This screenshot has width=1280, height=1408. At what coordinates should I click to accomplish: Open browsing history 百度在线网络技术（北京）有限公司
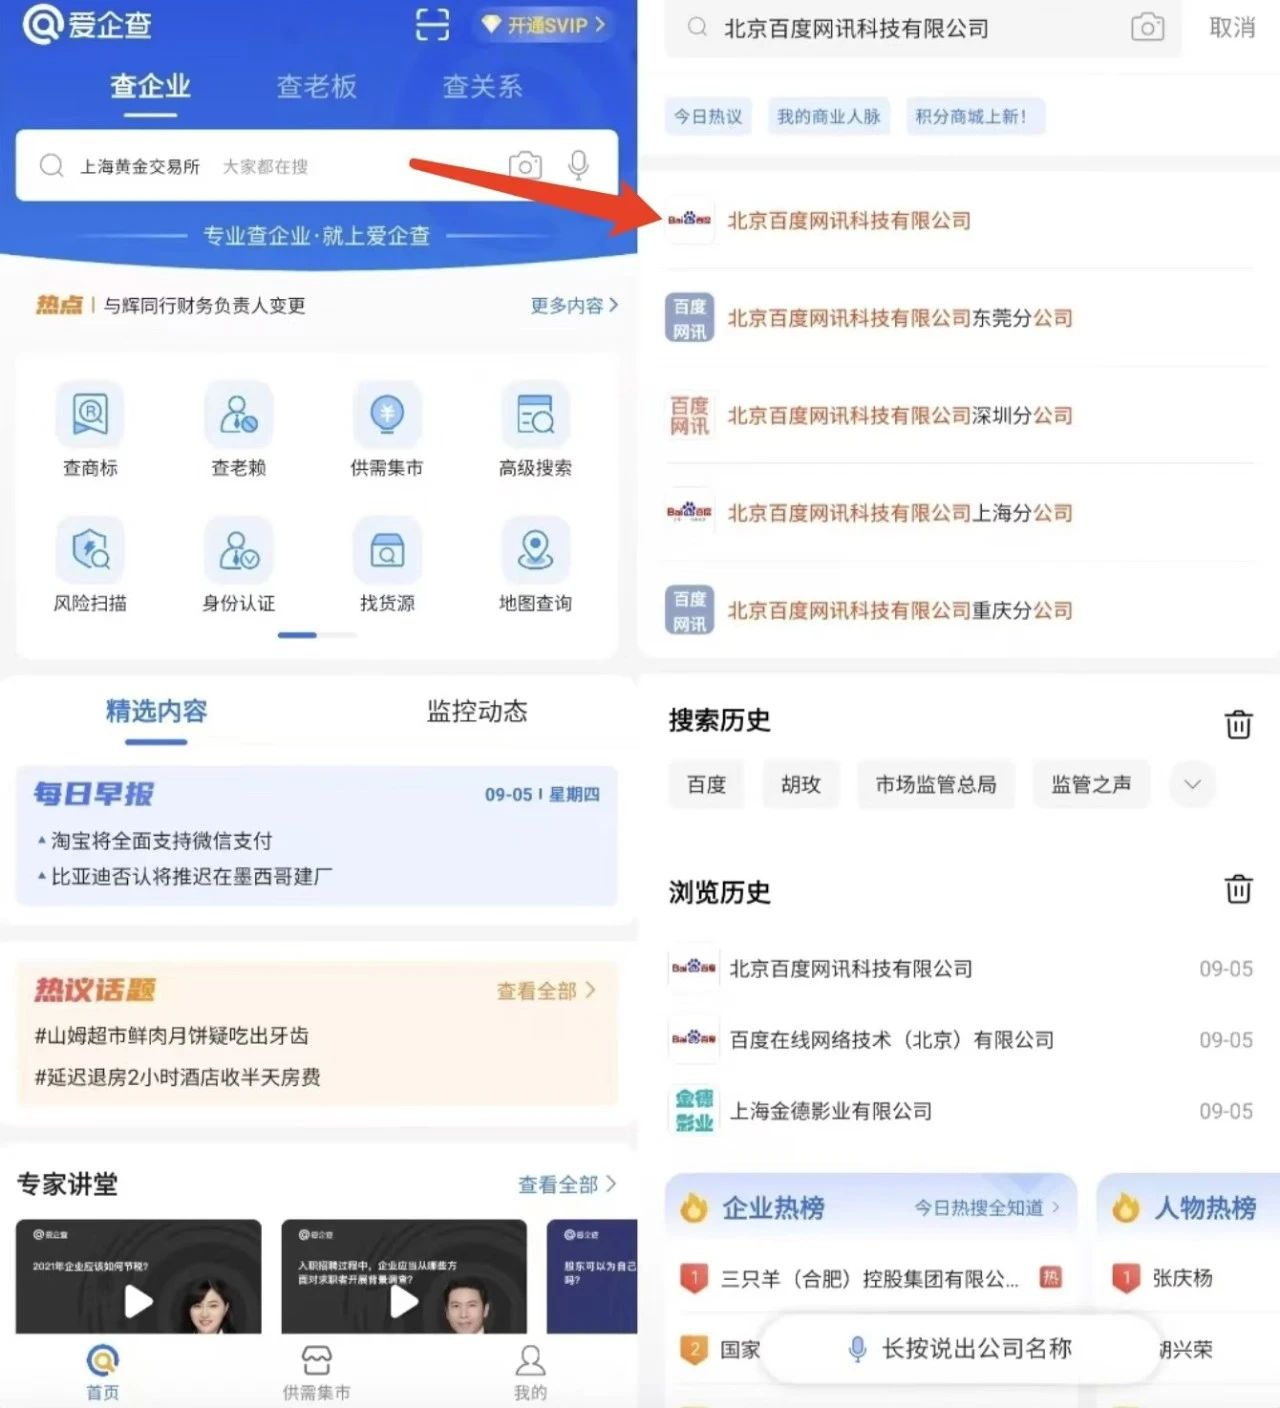coord(960,1040)
